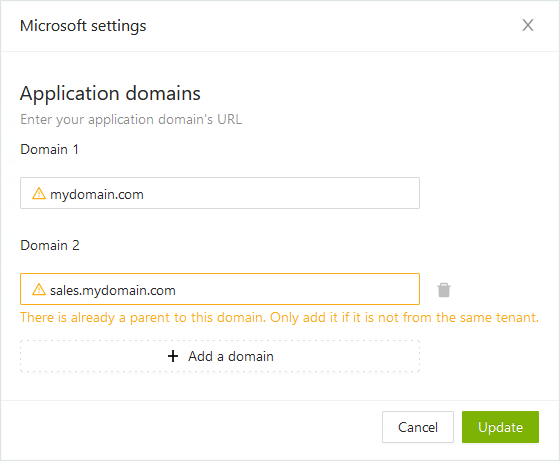
Task: Click the plus icon beside Add a domain
Action: pyautogui.click(x=173, y=356)
